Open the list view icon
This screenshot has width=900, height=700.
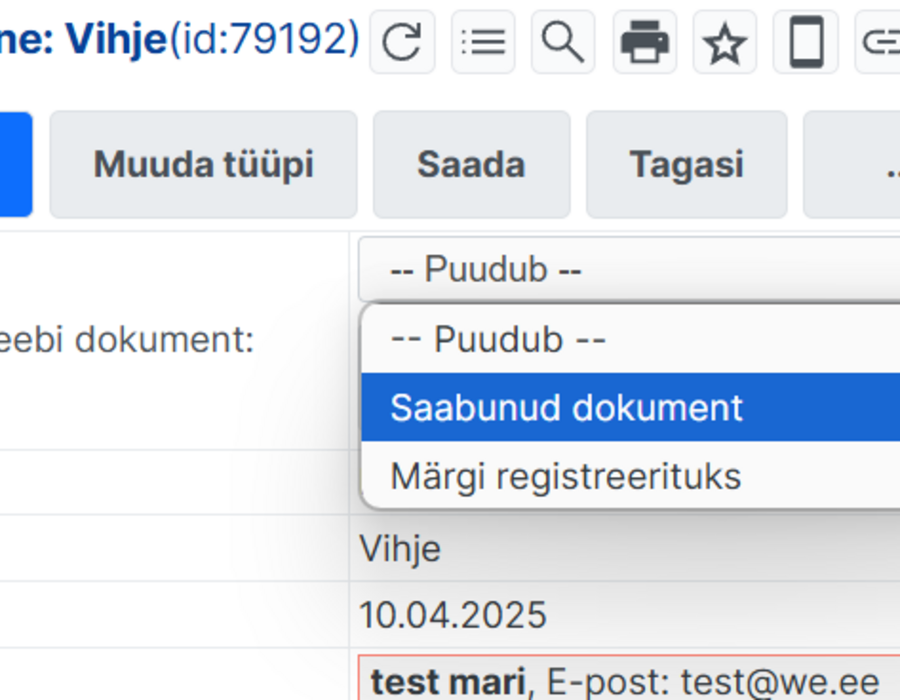(x=483, y=42)
